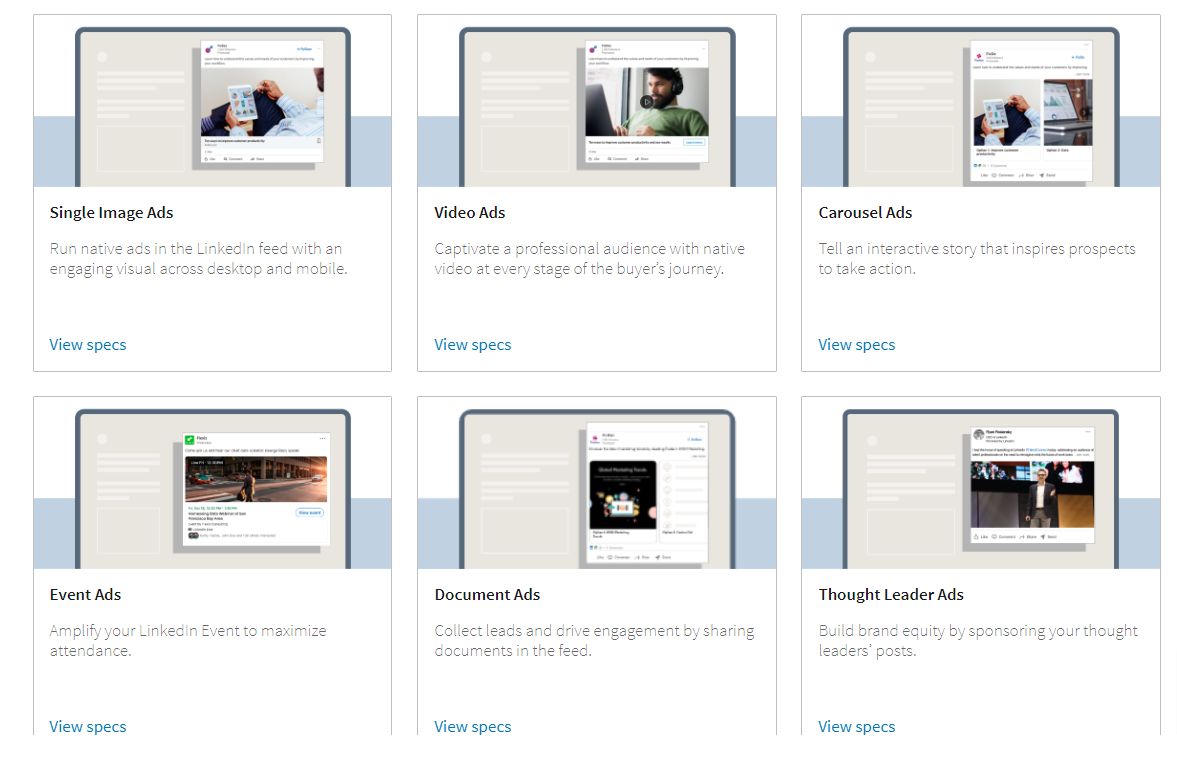
Task: Click the Document Ads heading
Action: click(487, 595)
